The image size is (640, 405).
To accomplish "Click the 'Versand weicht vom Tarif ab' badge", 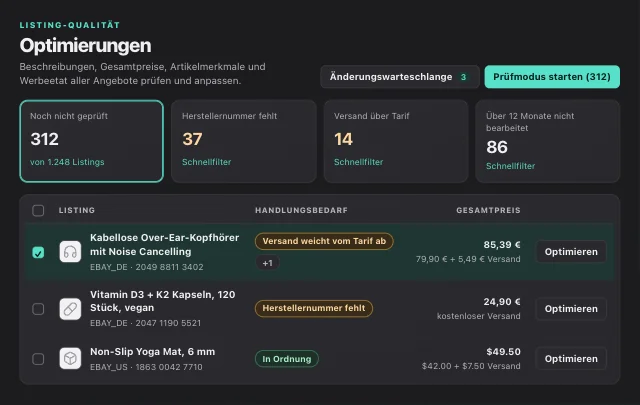I will [x=324, y=241].
